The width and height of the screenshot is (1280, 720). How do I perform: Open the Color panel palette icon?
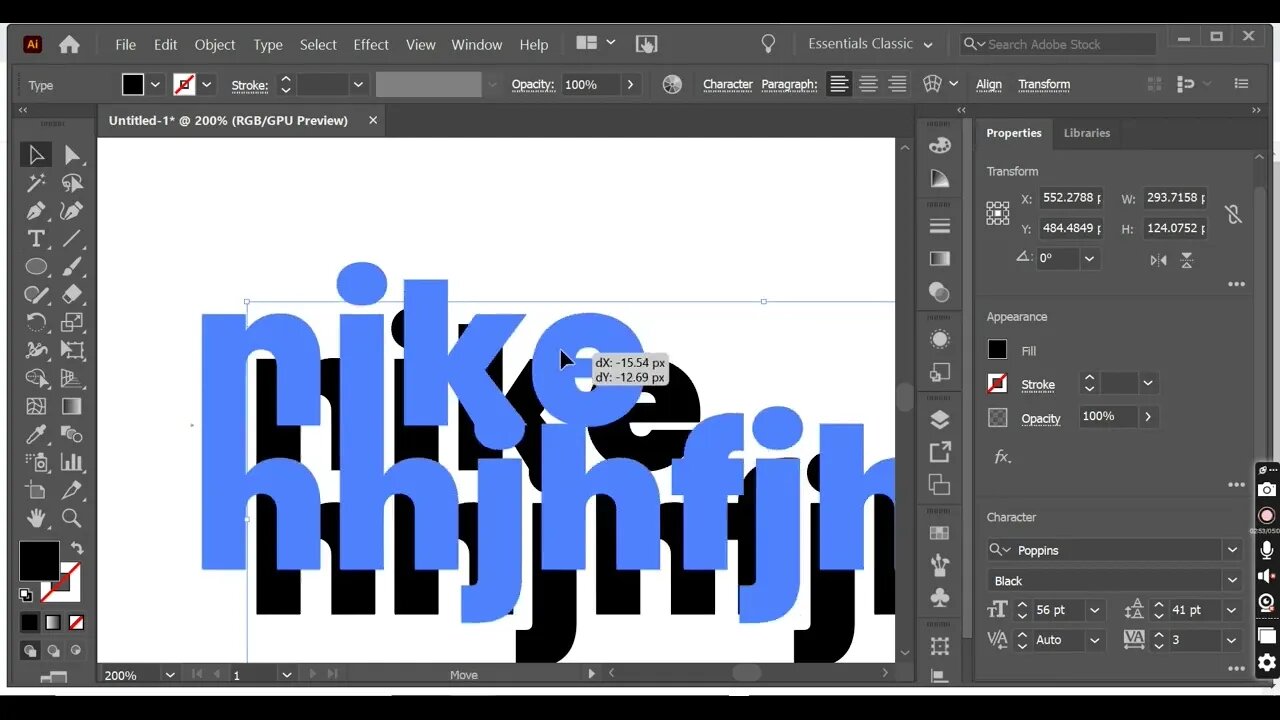(939, 145)
